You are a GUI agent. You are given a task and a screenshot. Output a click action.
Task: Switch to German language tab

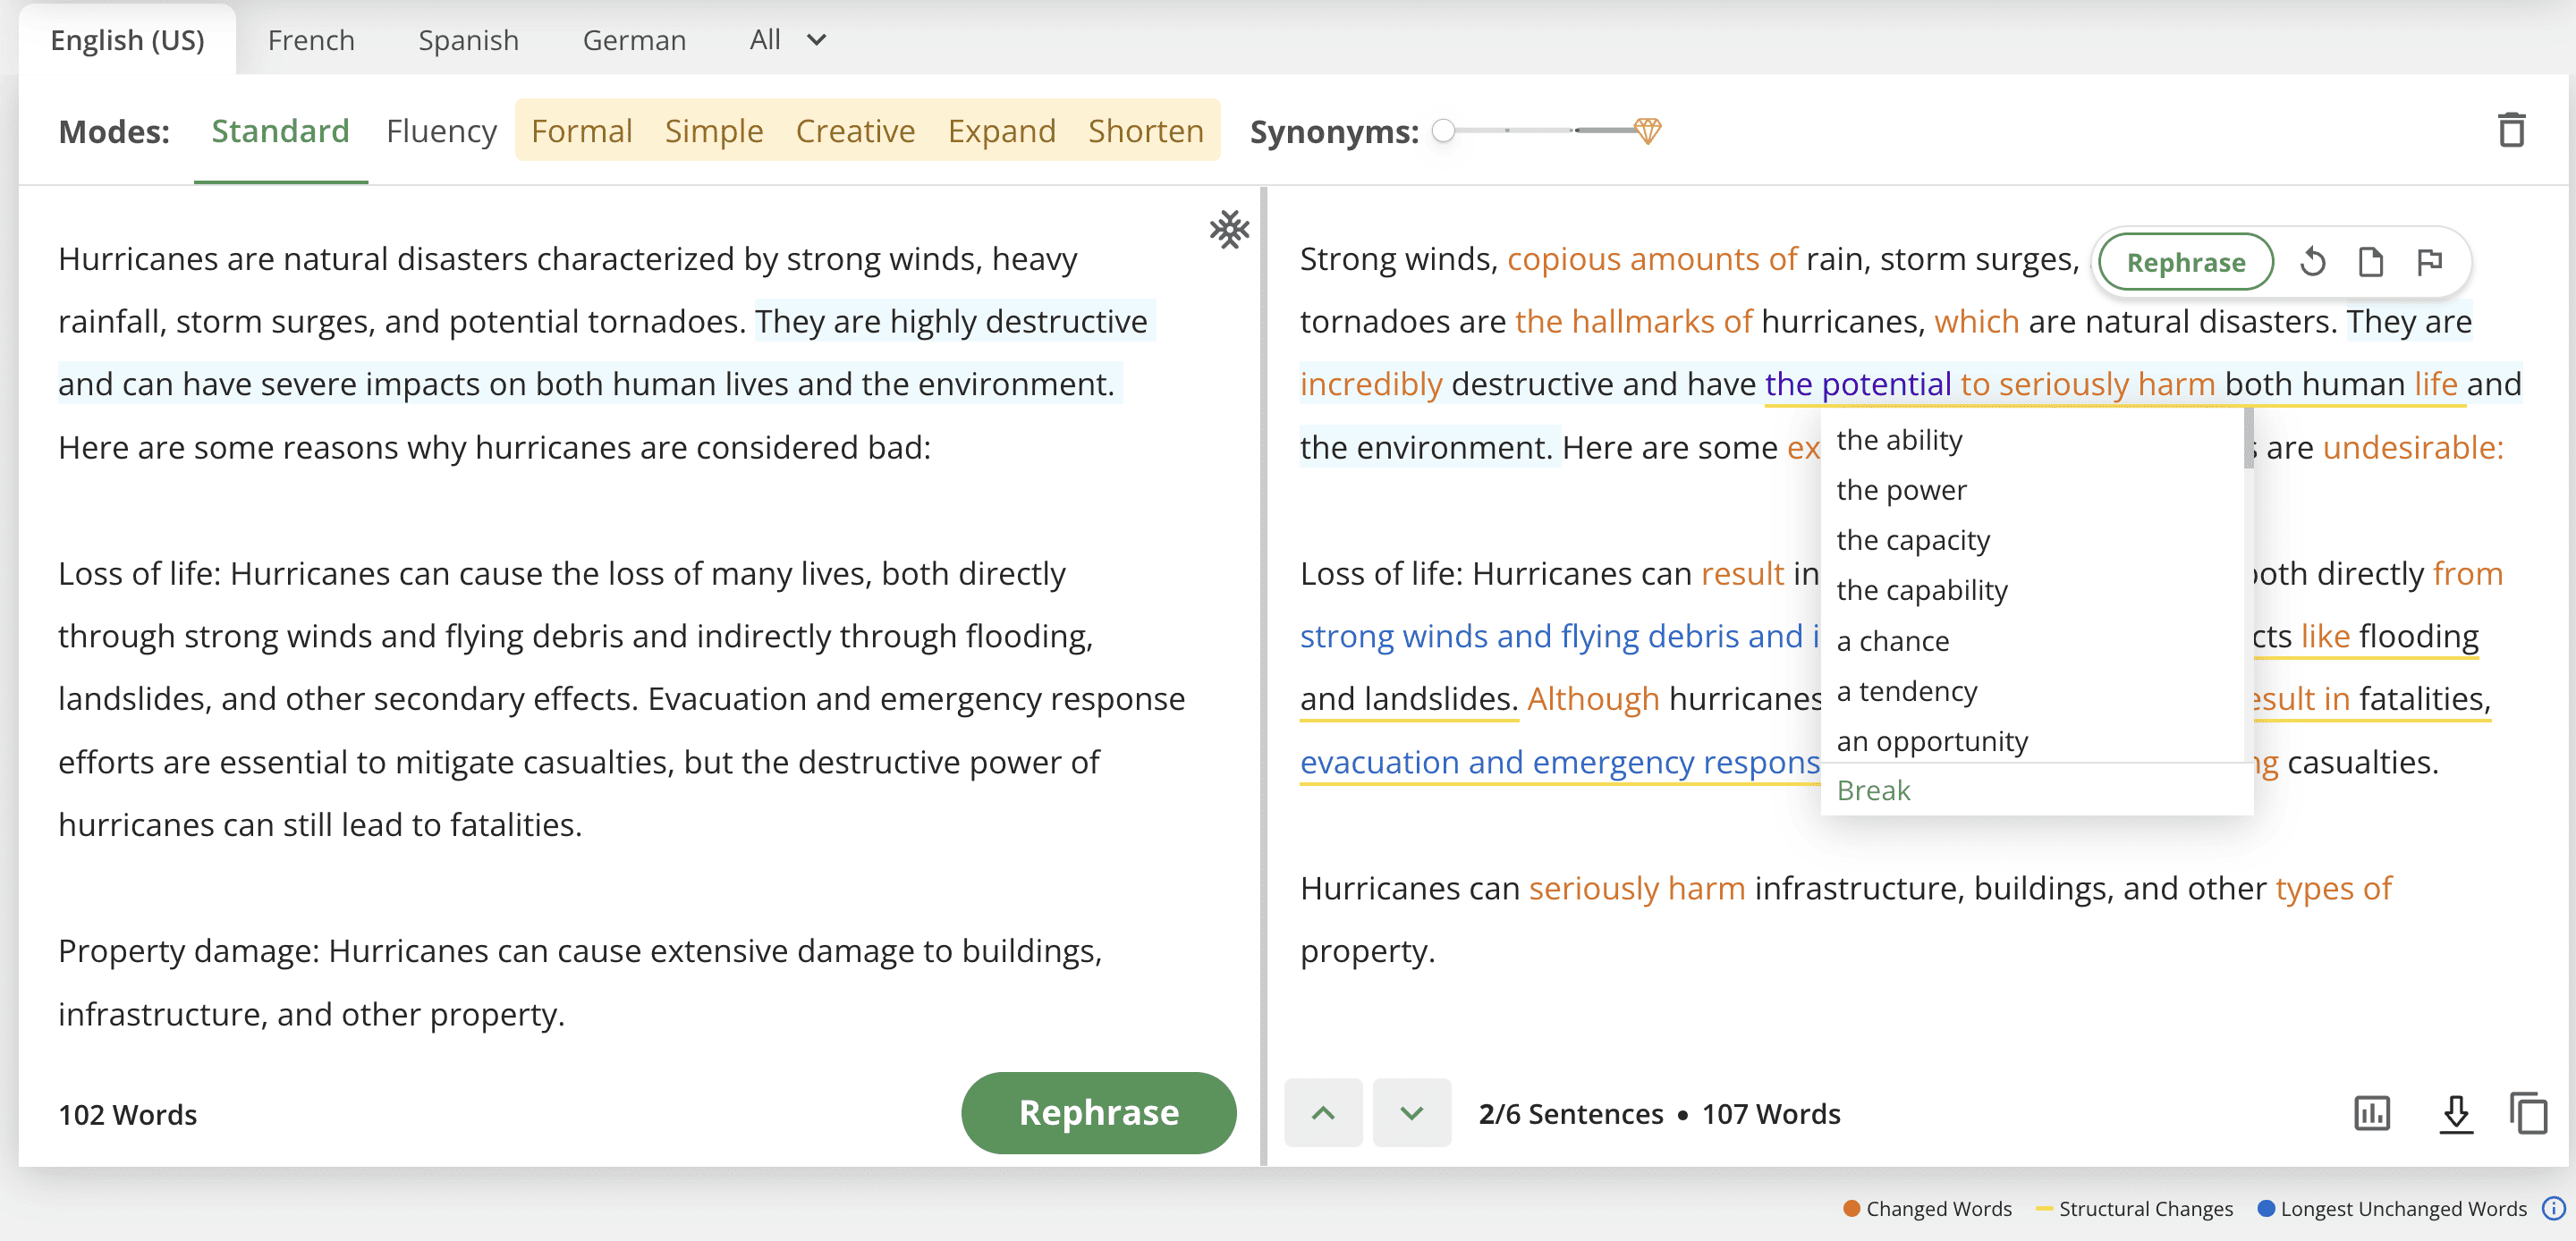click(634, 40)
